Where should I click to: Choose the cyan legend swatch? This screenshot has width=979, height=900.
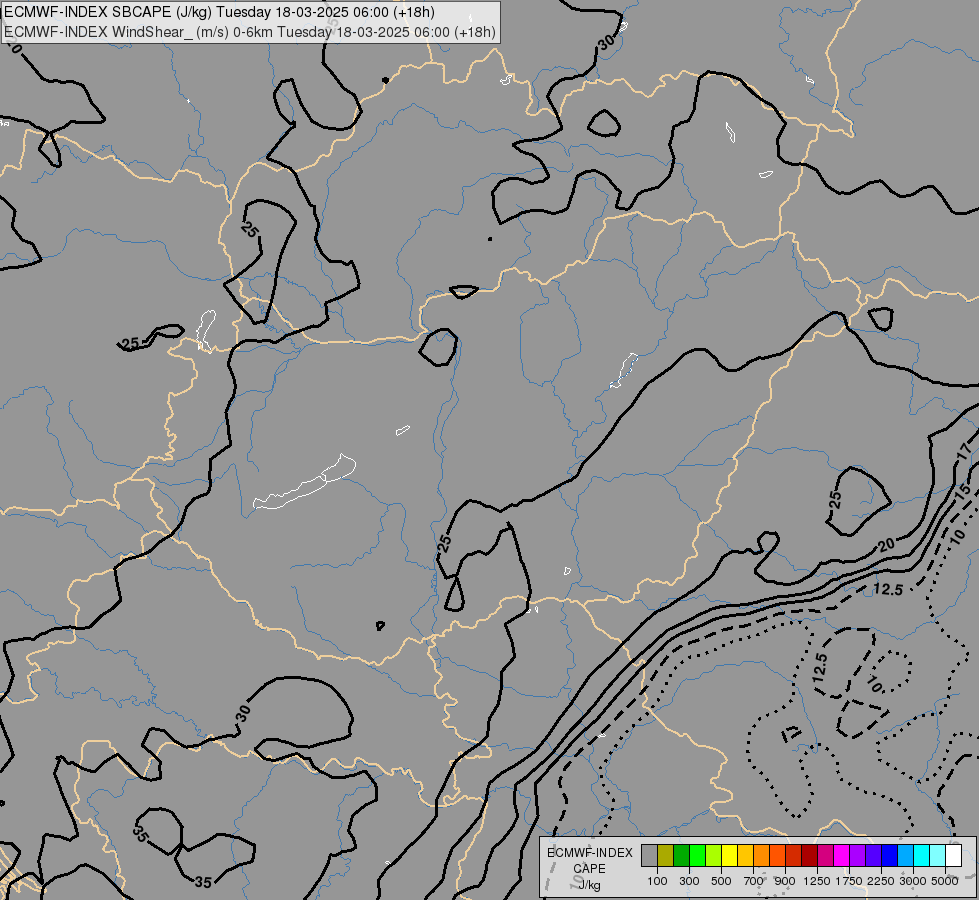921,856
